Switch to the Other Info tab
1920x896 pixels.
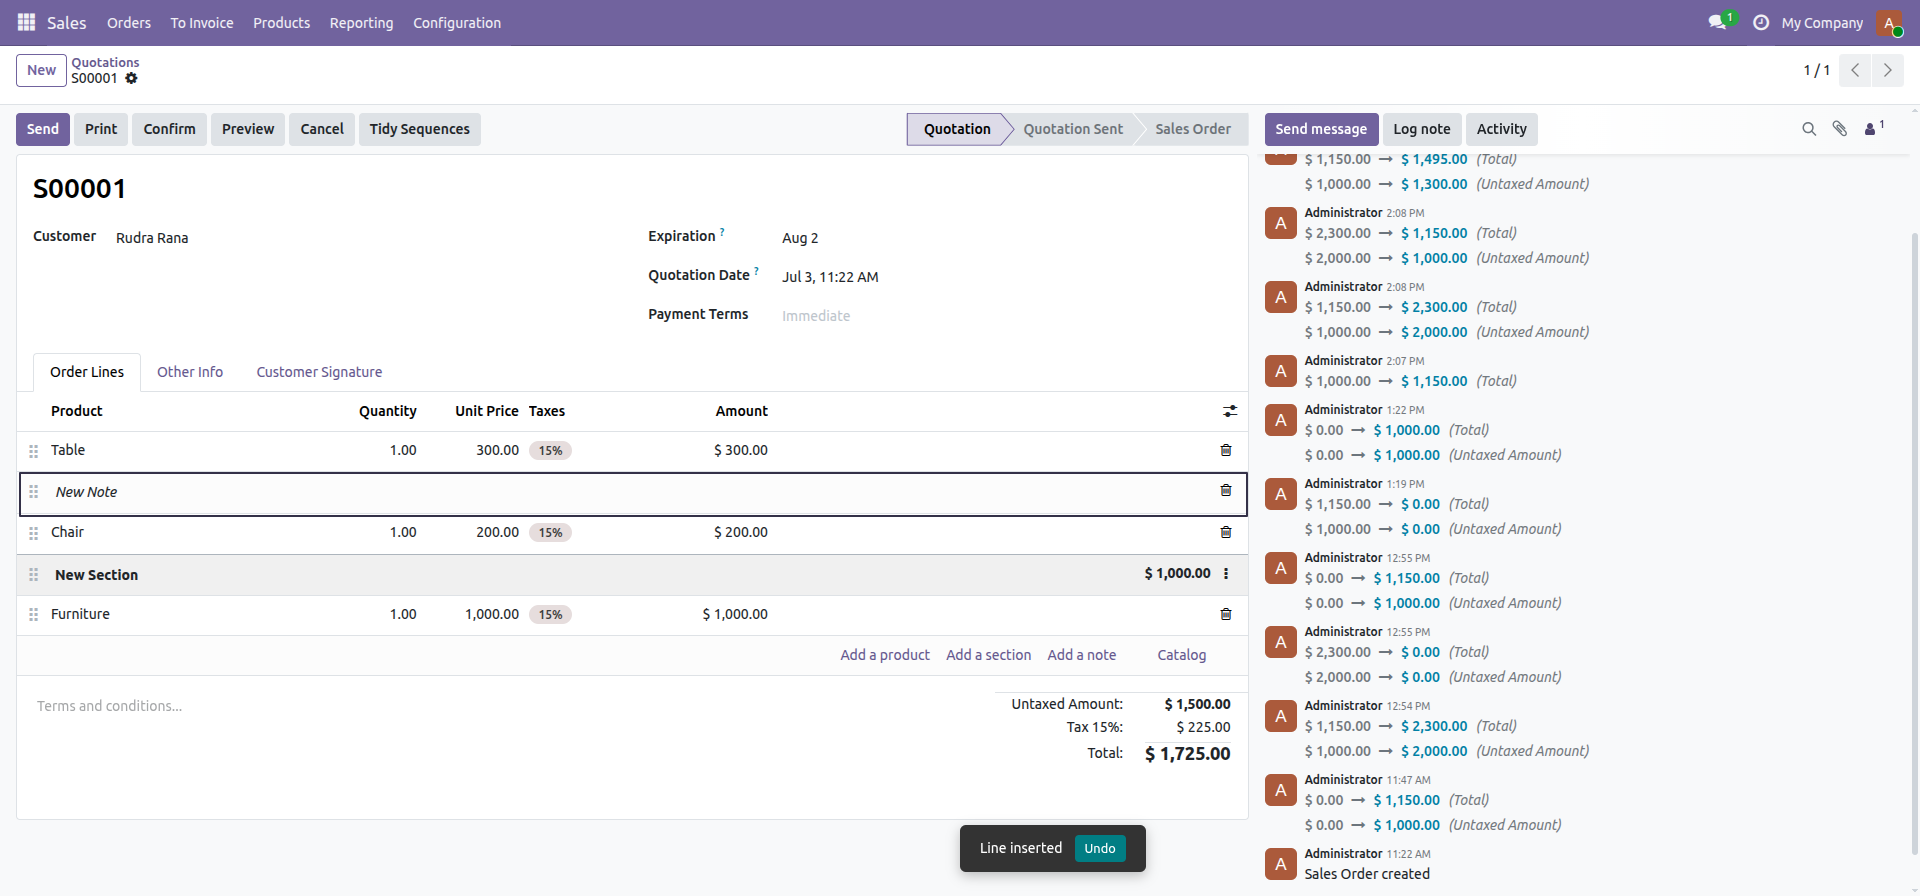pyautogui.click(x=190, y=372)
